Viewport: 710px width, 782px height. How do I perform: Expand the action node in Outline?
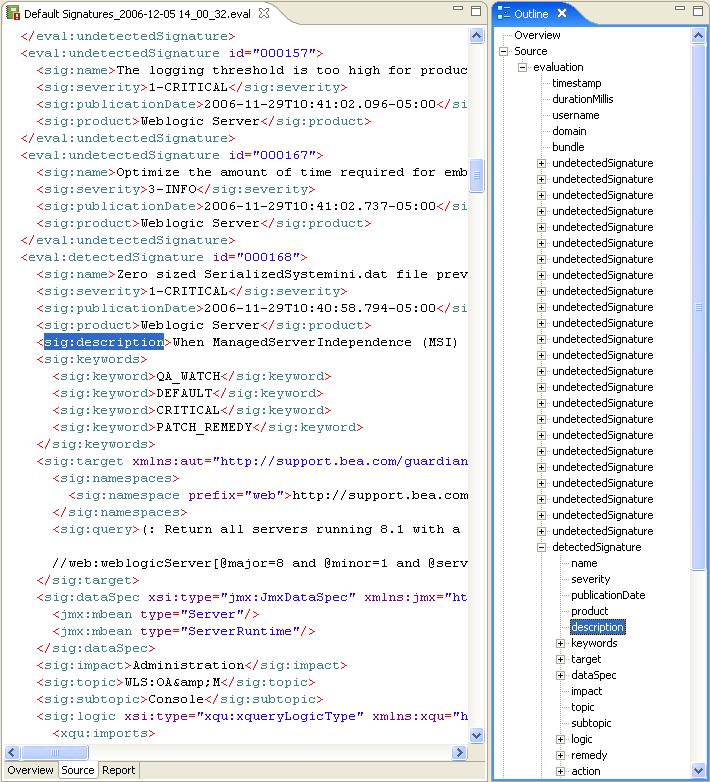click(560, 772)
